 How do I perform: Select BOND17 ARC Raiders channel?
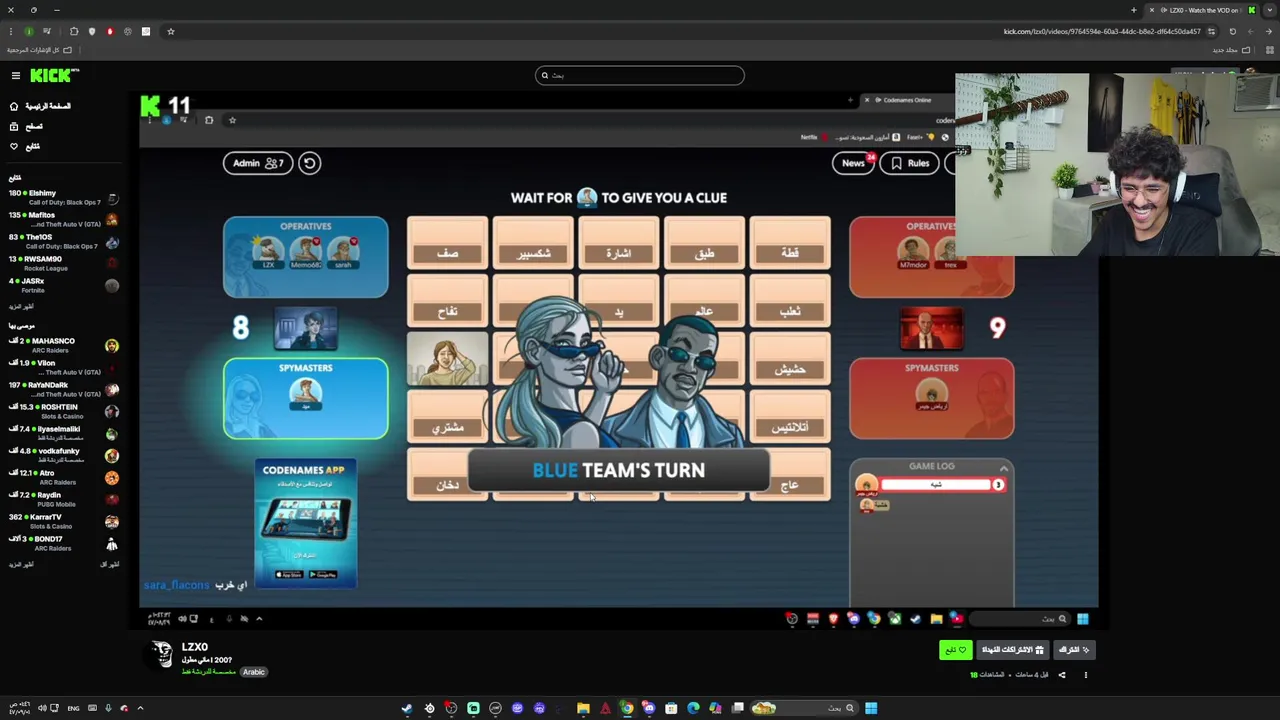click(64, 543)
